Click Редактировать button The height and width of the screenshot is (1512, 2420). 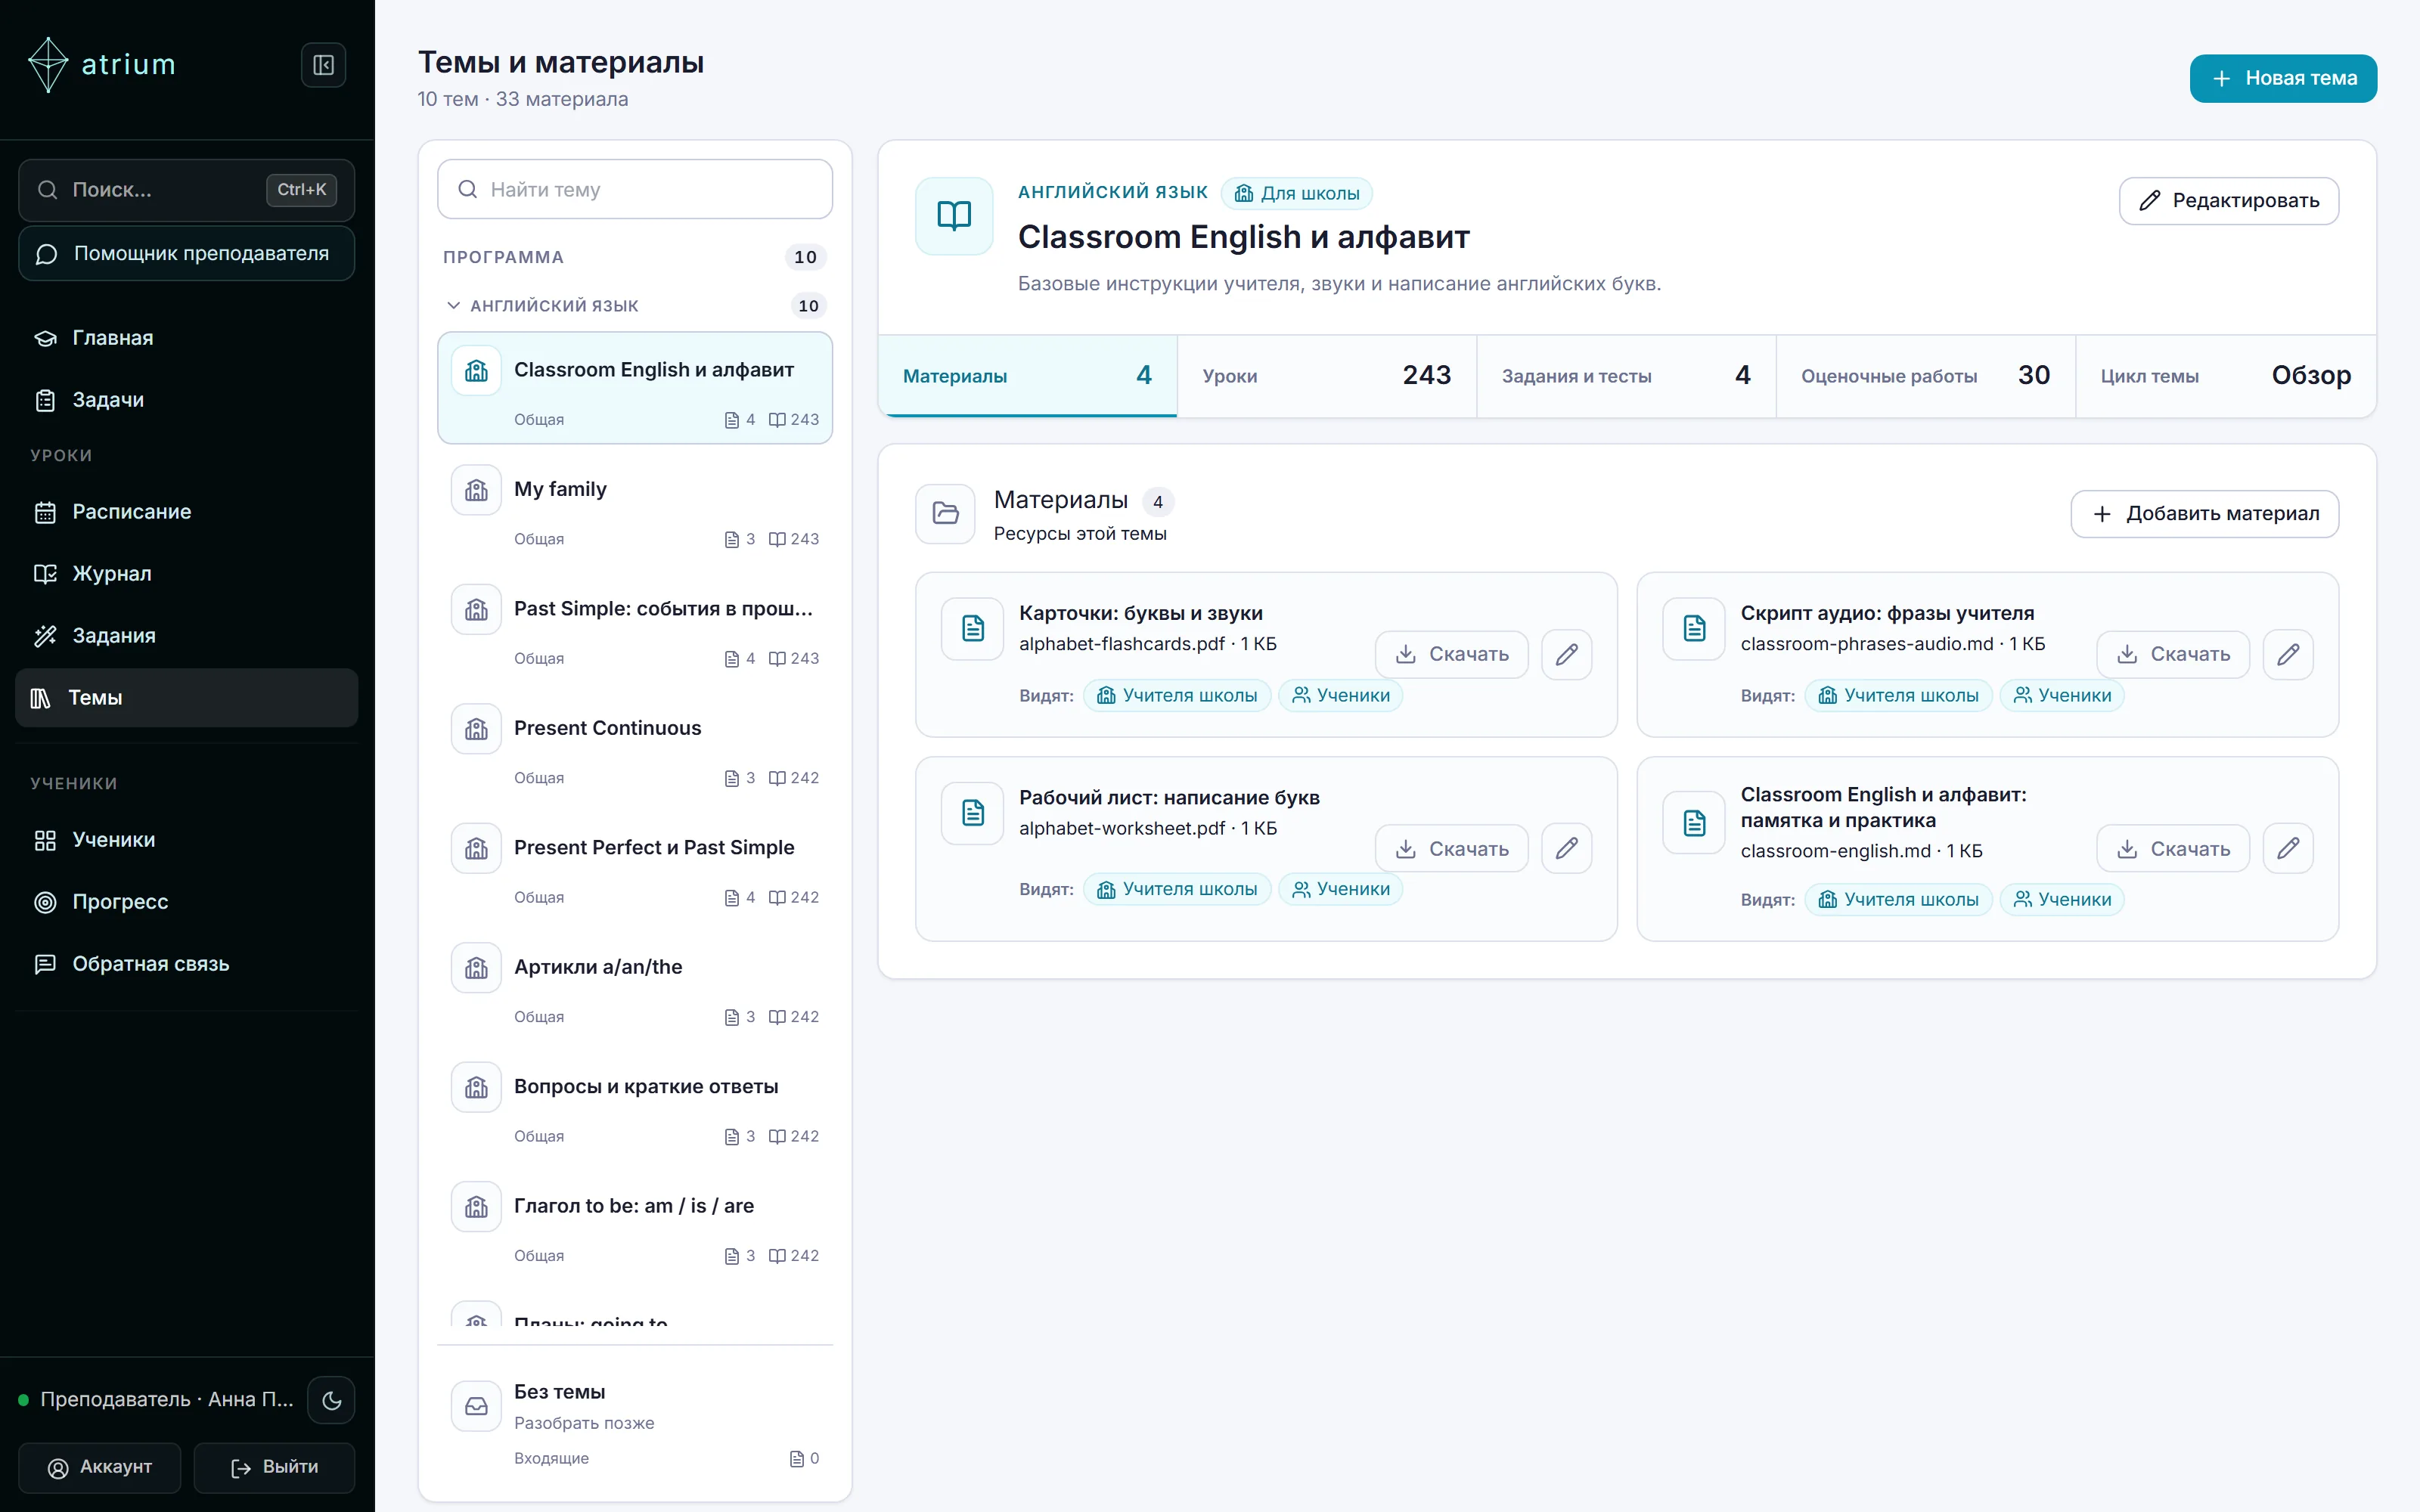[x=2228, y=201]
